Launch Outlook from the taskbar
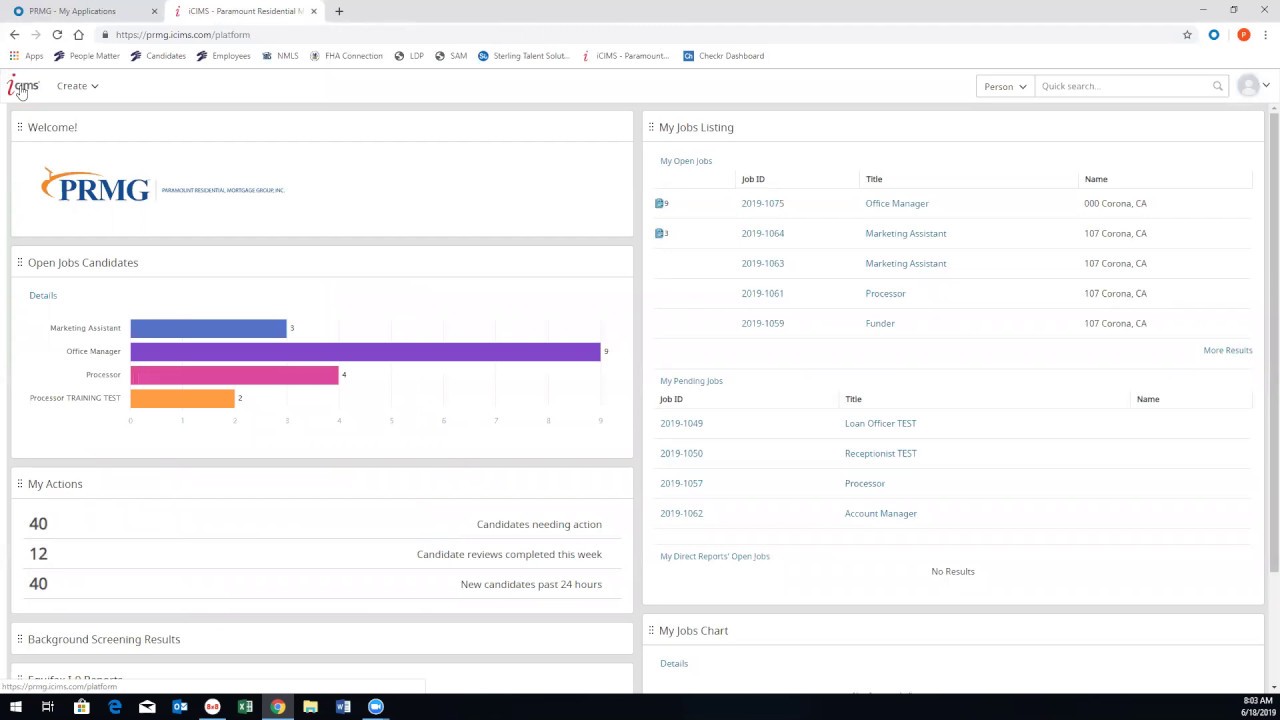The height and width of the screenshot is (720, 1280). pyautogui.click(x=180, y=707)
